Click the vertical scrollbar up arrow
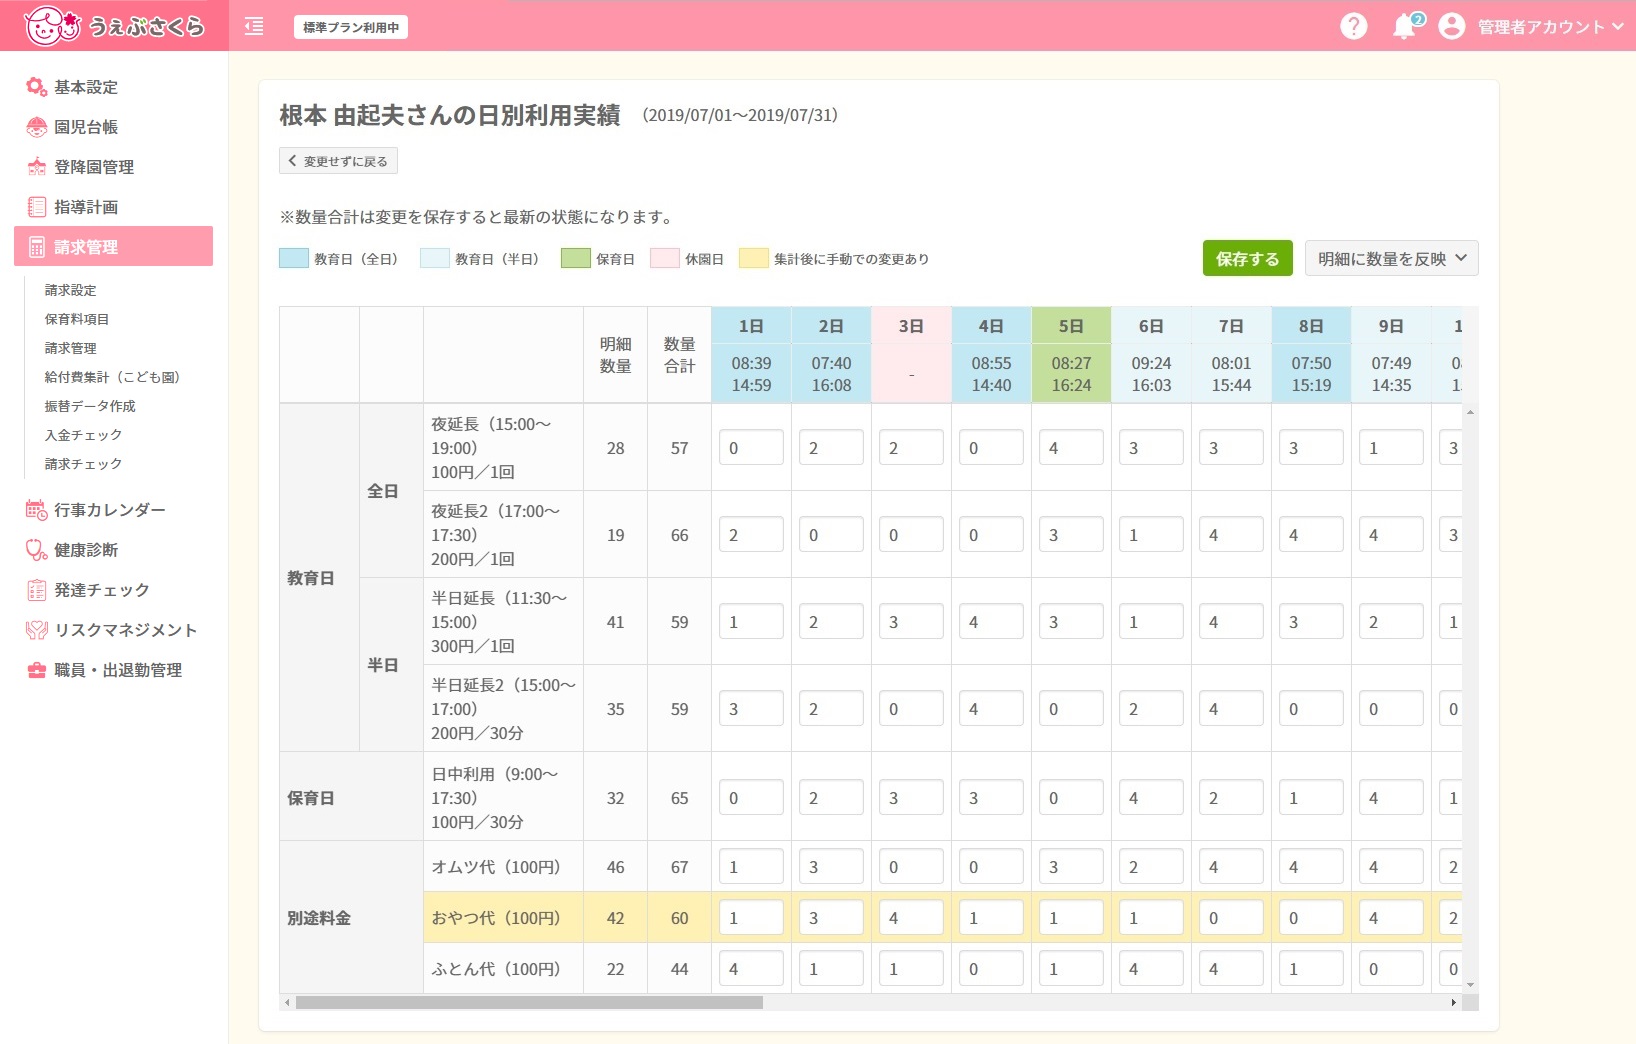The image size is (1636, 1044). click(x=1470, y=412)
